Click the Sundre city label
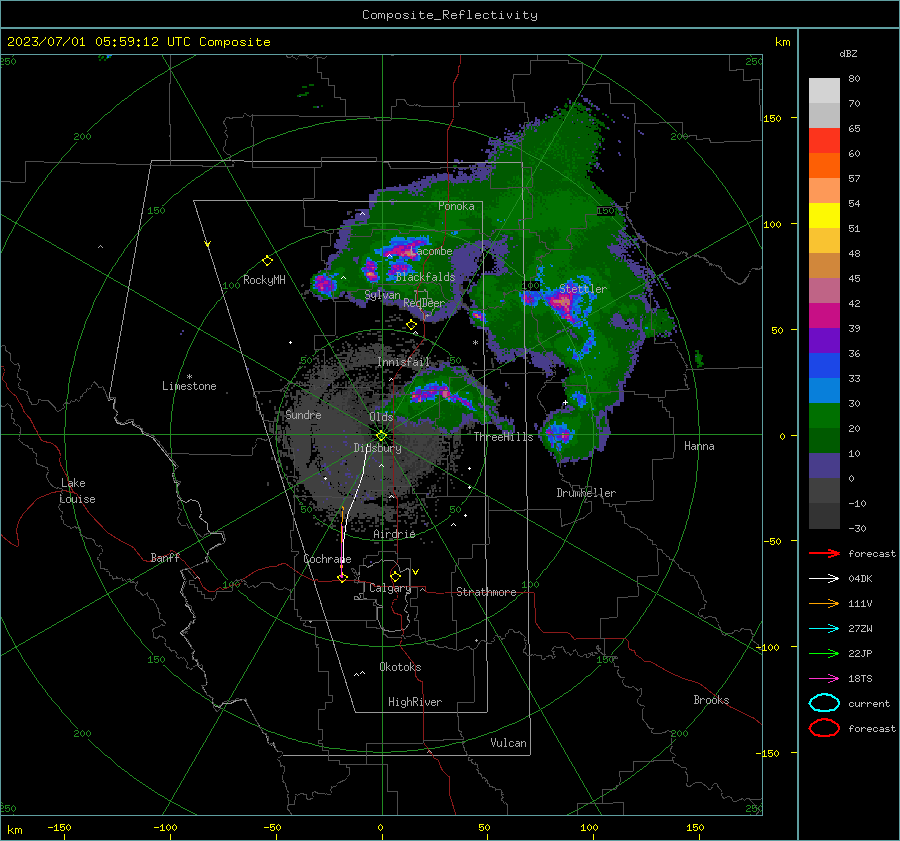The height and width of the screenshot is (841, 900). click(303, 414)
